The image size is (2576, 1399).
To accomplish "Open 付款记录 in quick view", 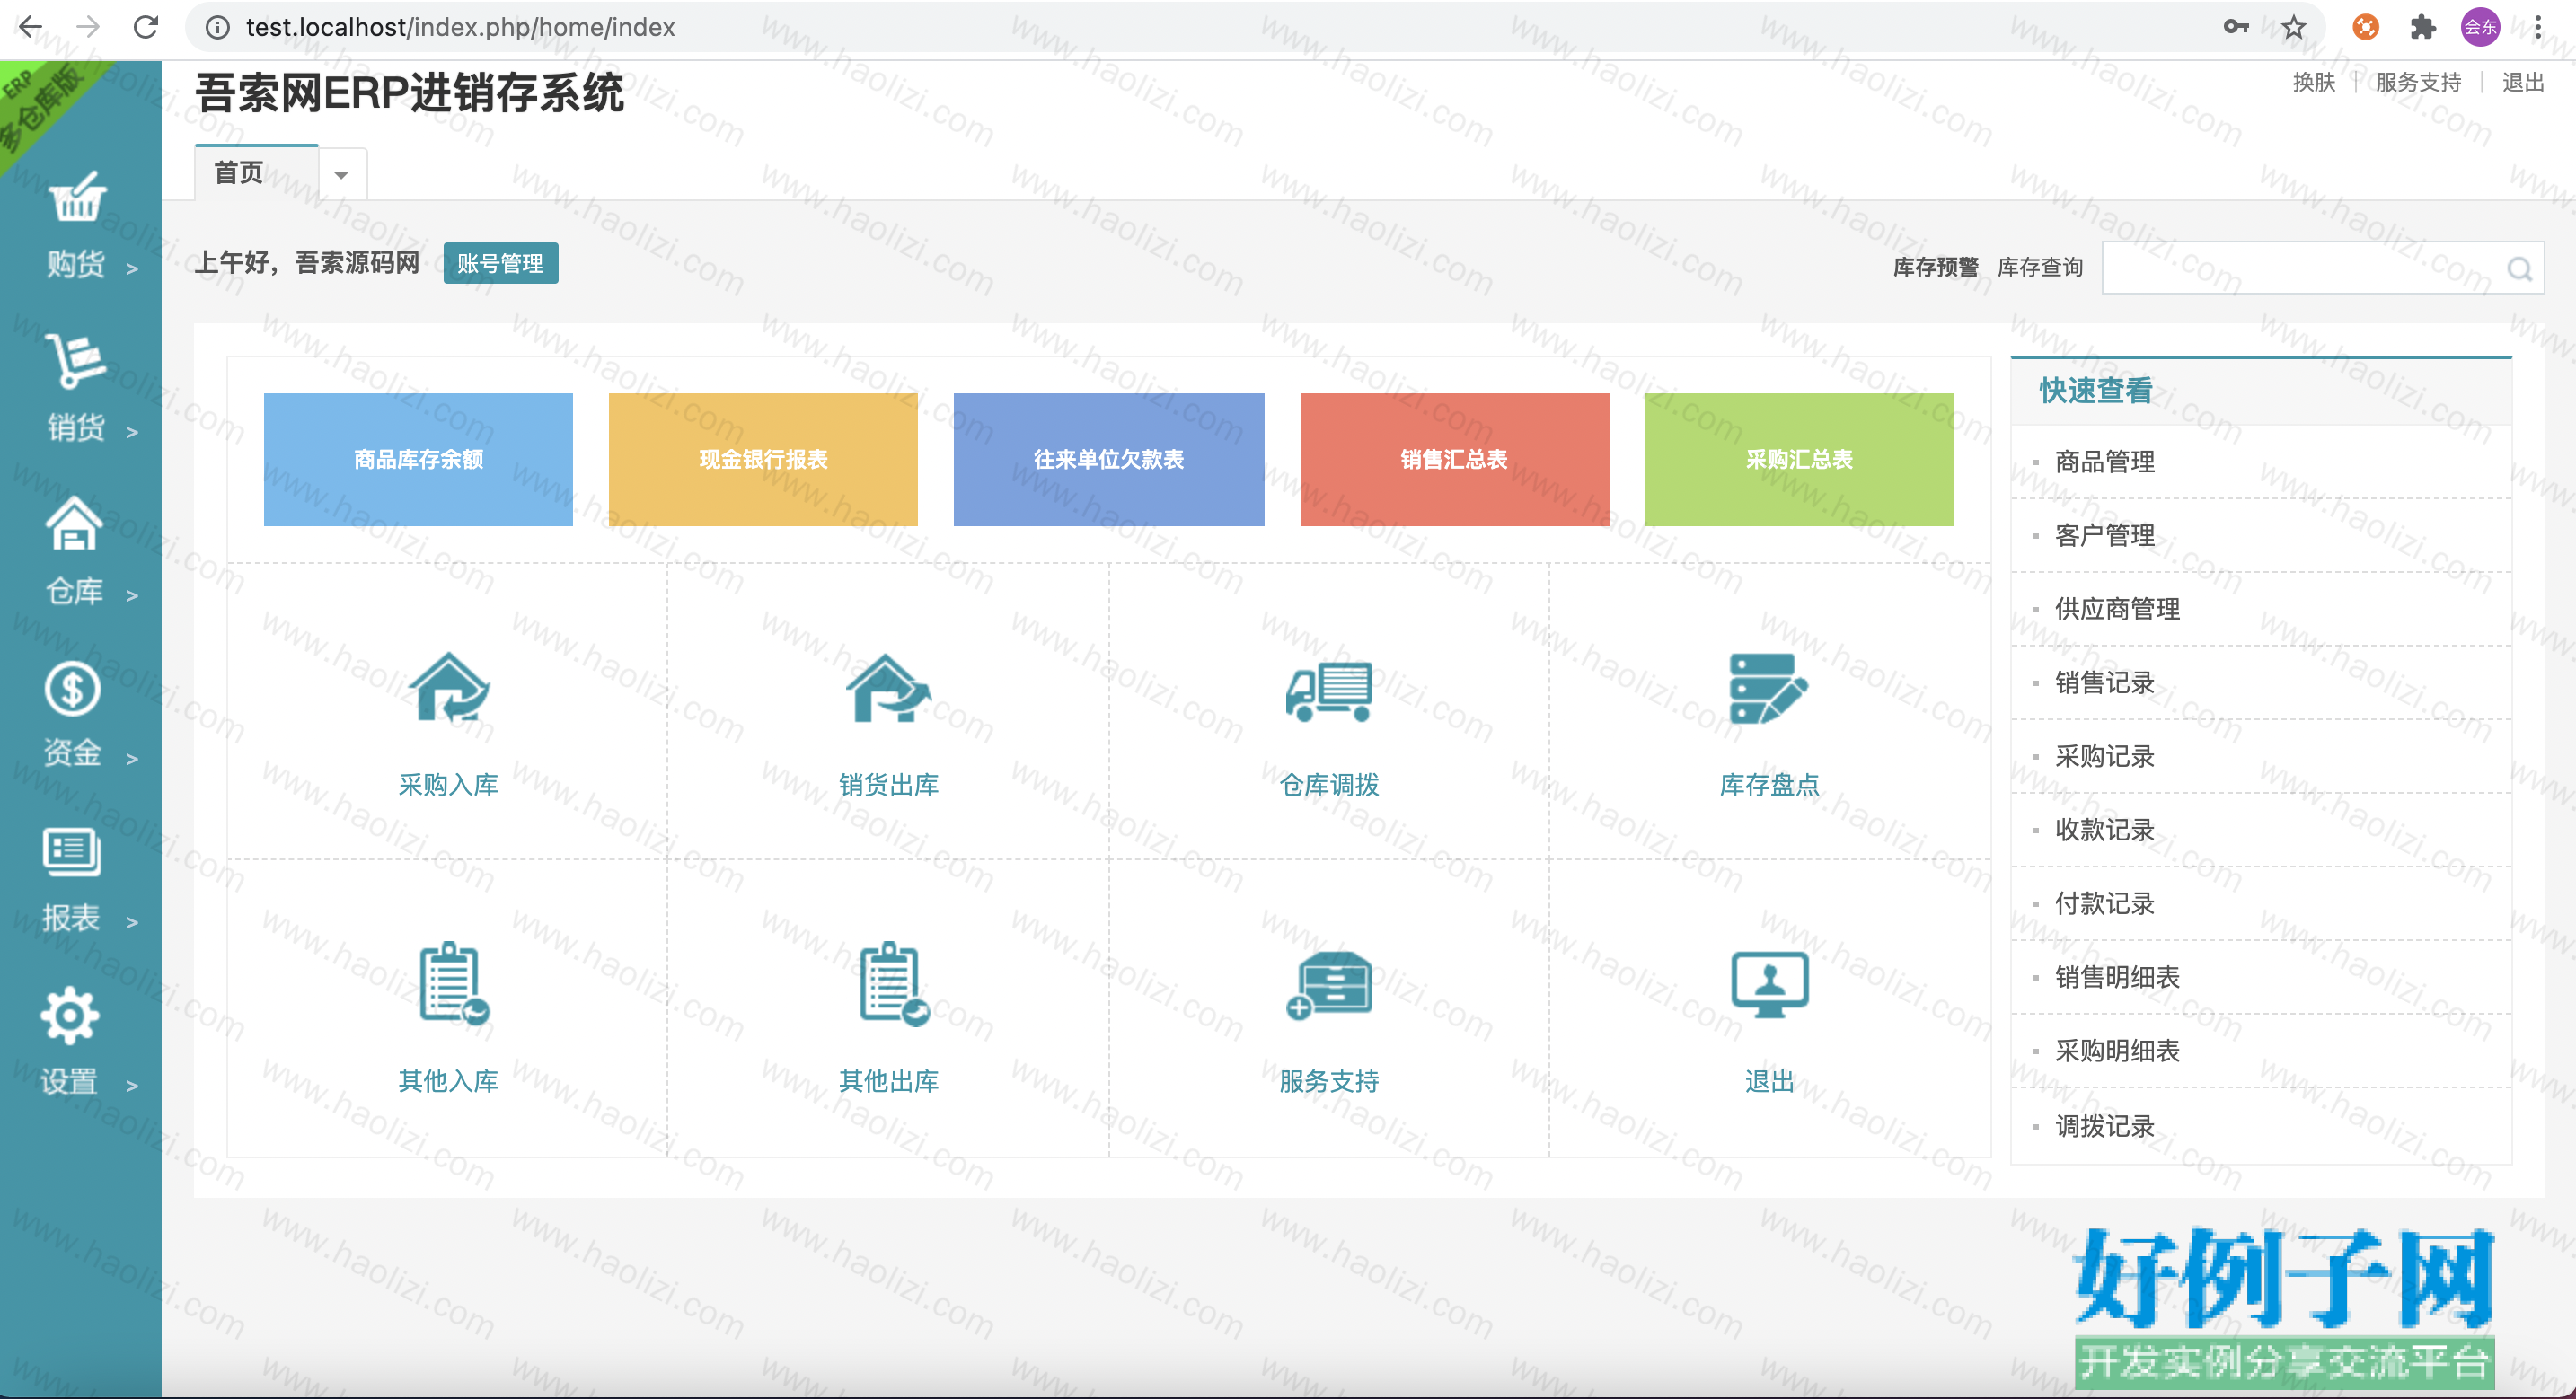I will [2104, 904].
